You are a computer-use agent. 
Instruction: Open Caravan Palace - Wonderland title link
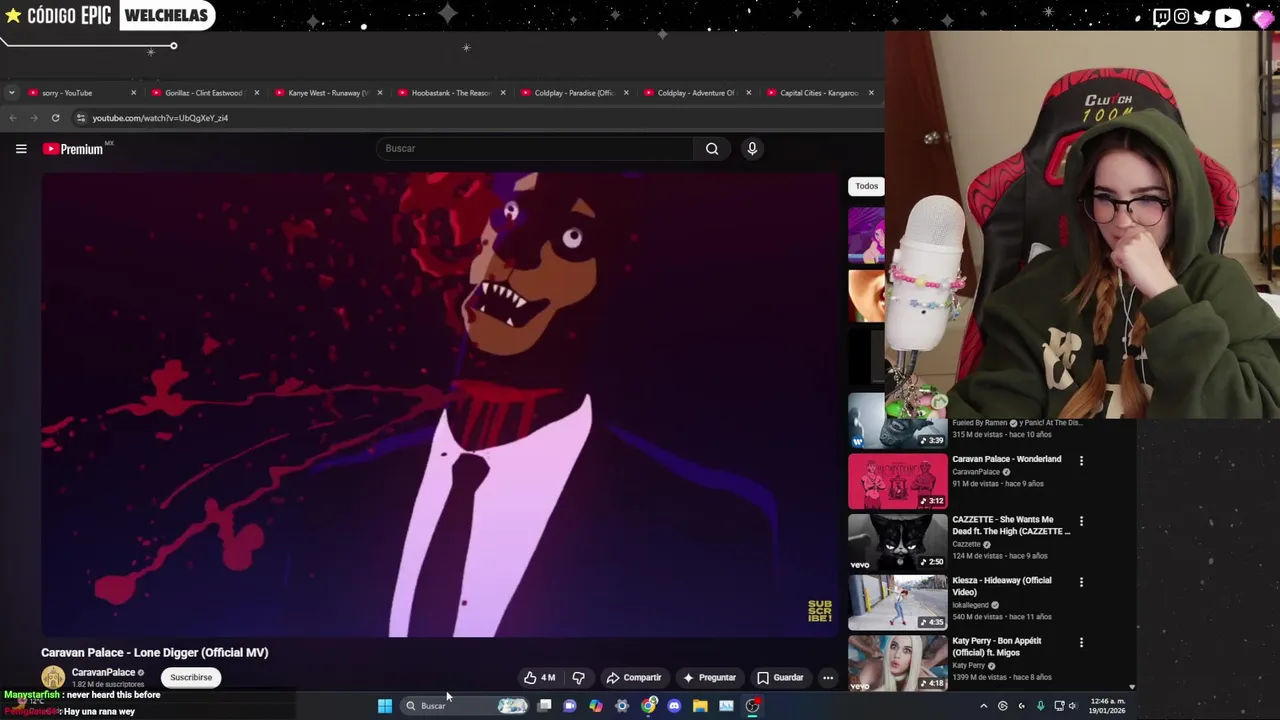tap(1006, 459)
